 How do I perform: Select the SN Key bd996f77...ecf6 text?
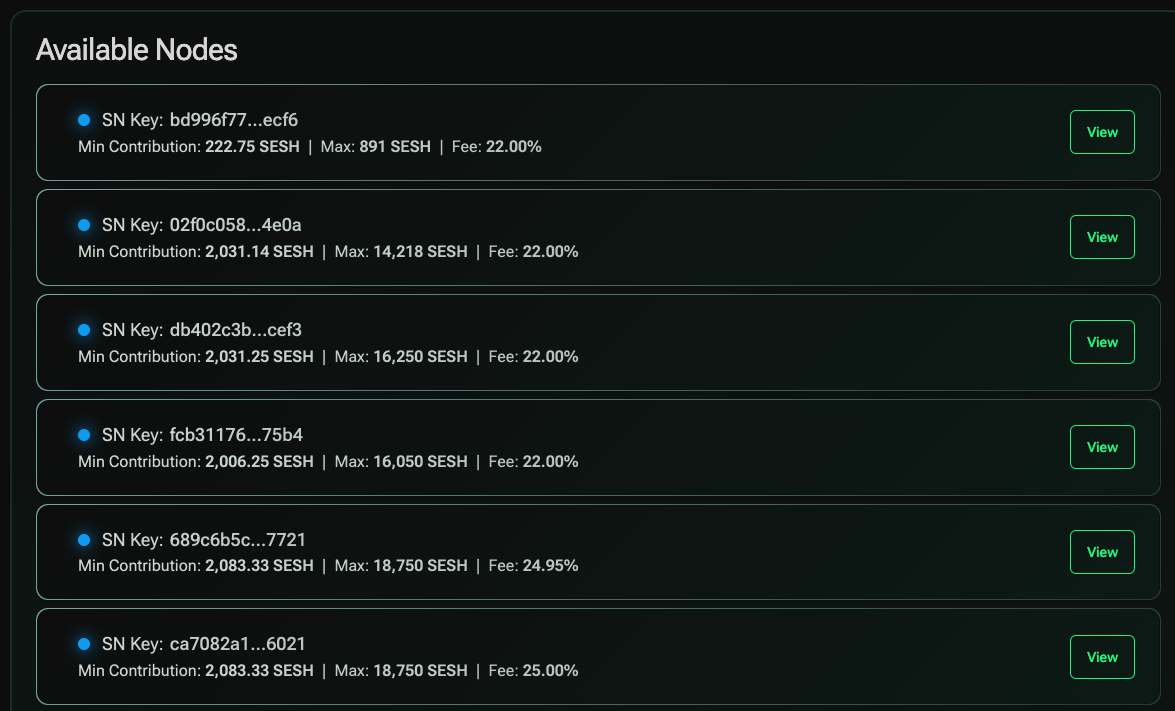pos(199,120)
